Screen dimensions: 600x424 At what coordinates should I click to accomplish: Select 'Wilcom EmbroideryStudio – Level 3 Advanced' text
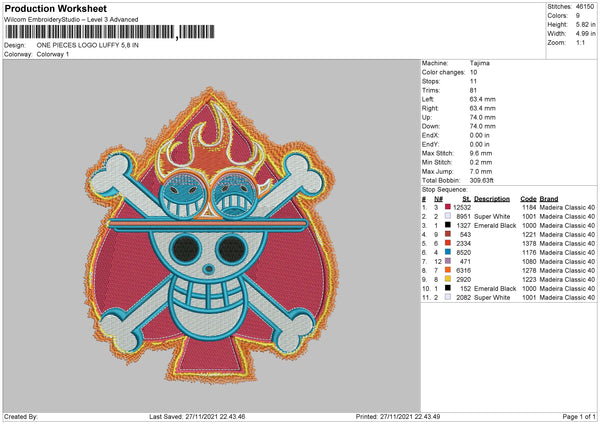pyautogui.click(x=71, y=20)
